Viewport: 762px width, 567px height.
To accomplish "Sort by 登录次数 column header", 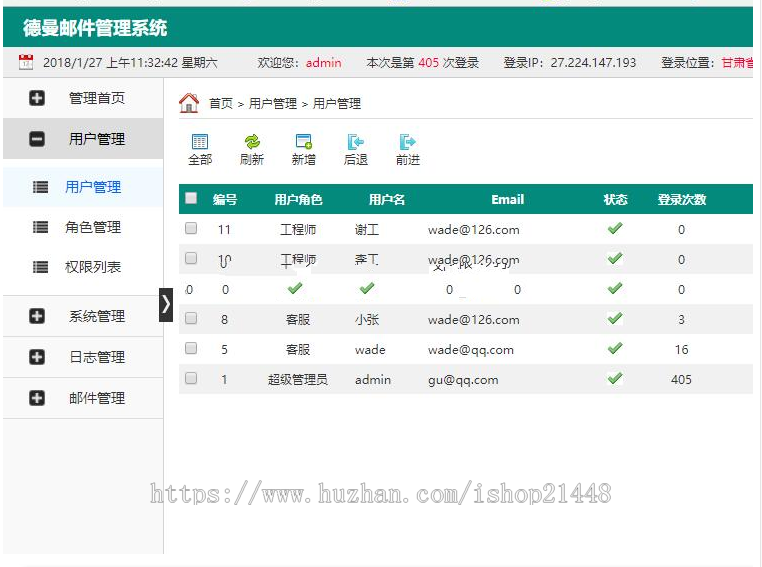I will pyautogui.click(x=681, y=199).
